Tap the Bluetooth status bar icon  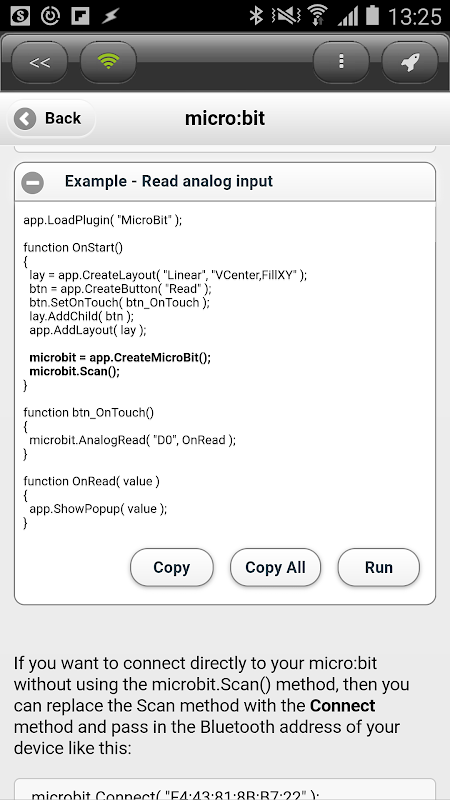[255, 15]
